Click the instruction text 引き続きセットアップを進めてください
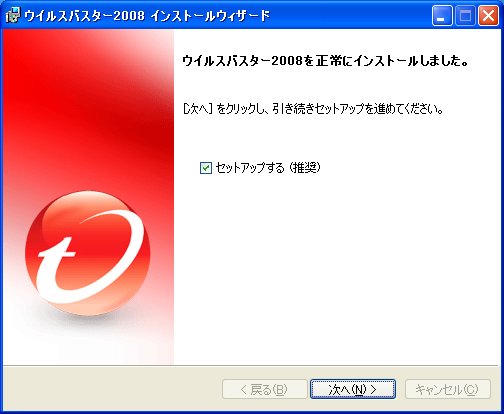 358,109
